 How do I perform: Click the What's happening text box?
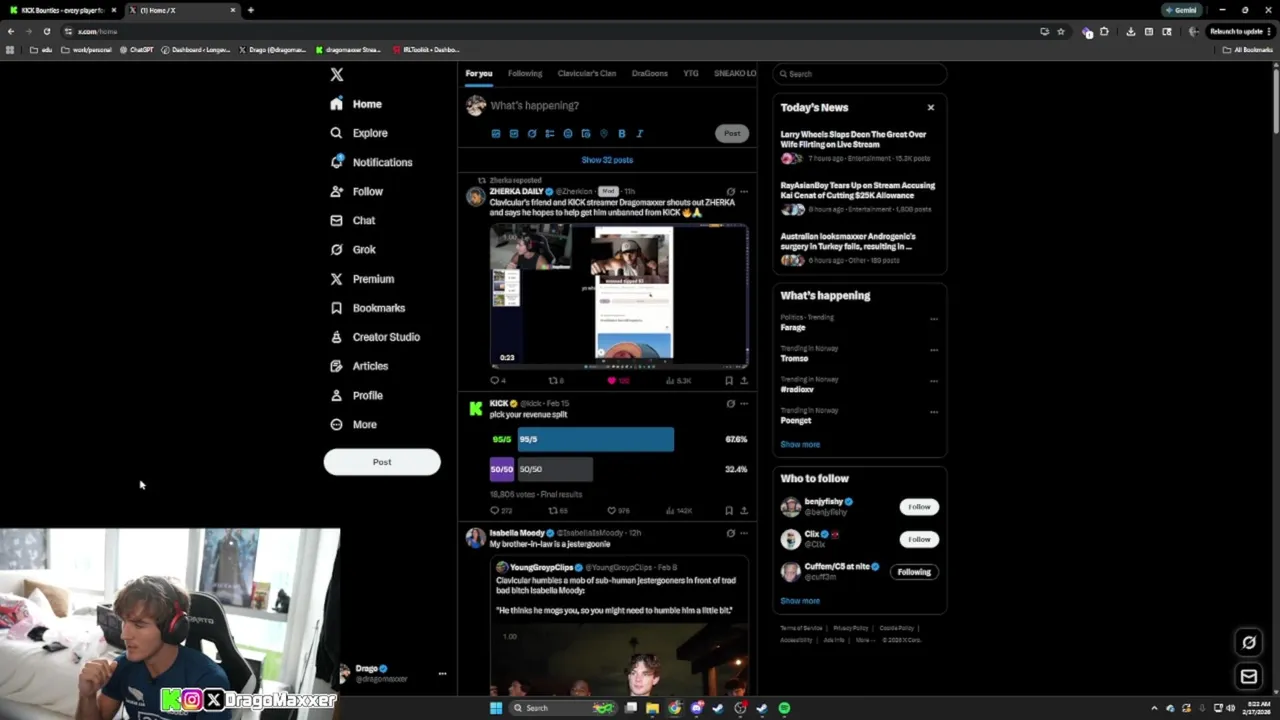click(x=534, y=105)
